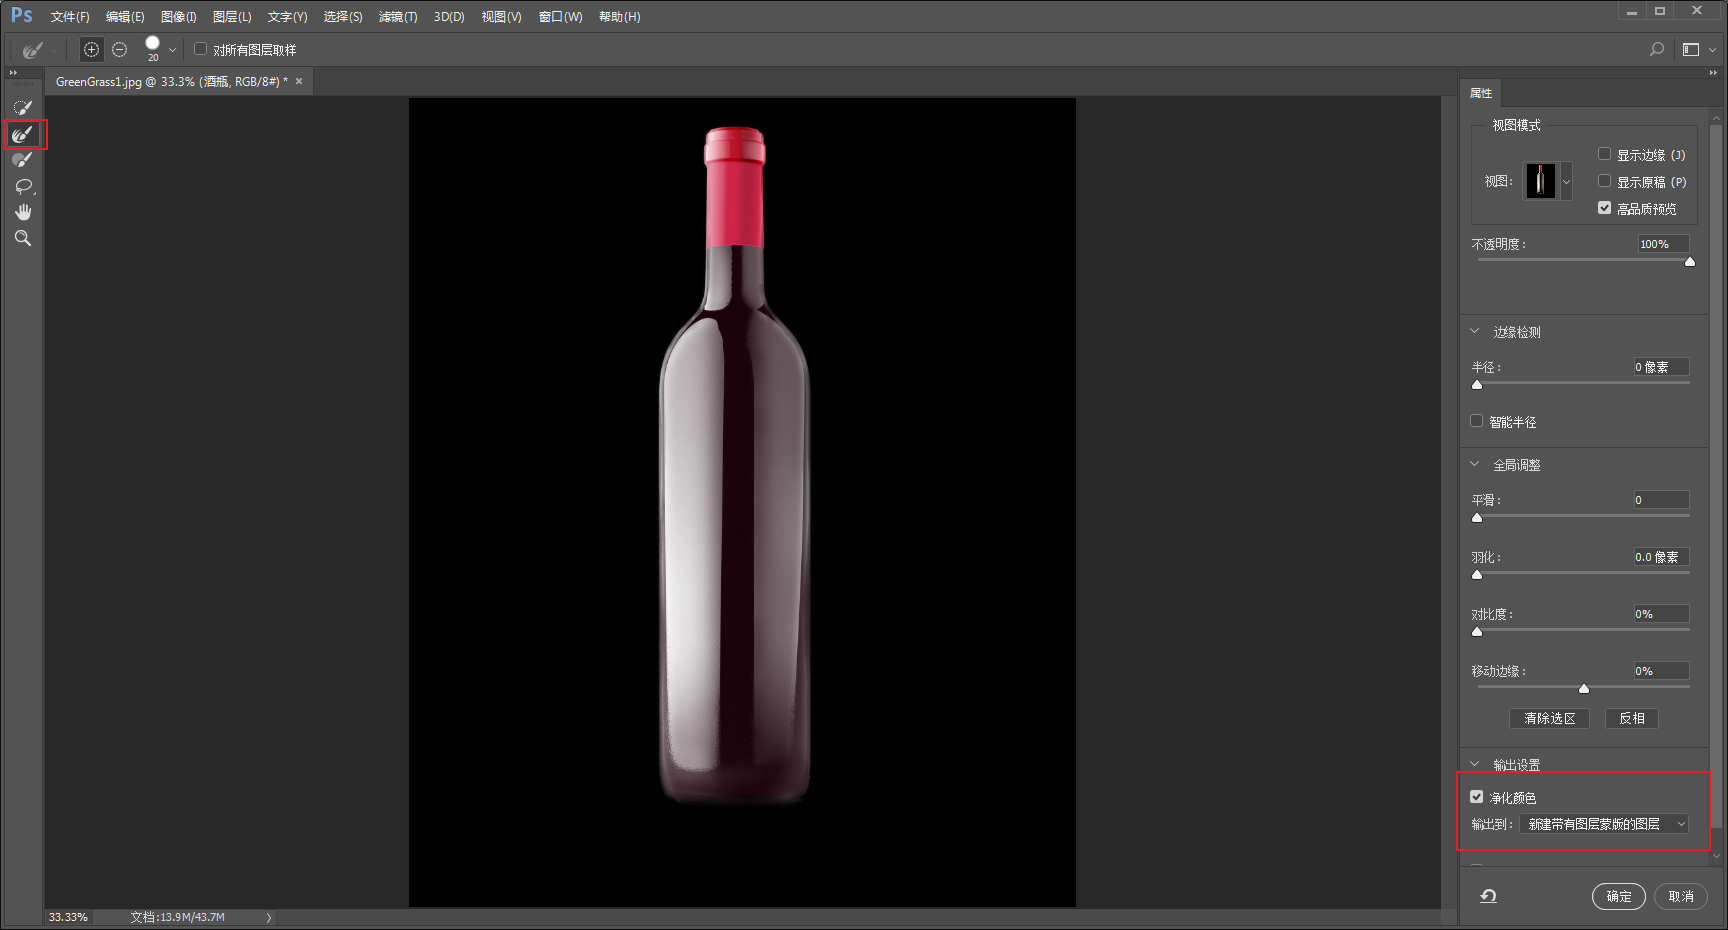Open the 编辑(E) menu
1728x930 pixels.
point(125,17)
